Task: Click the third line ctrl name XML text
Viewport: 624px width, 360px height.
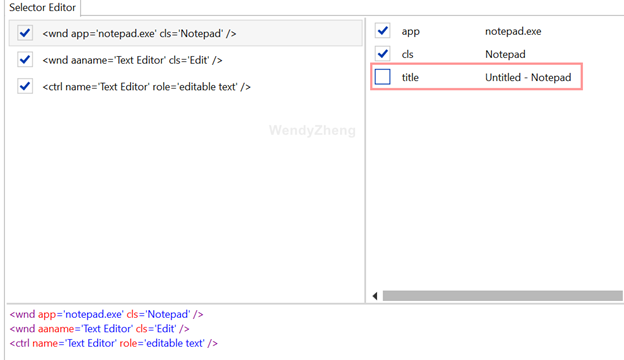Action: tap(113, 343)
